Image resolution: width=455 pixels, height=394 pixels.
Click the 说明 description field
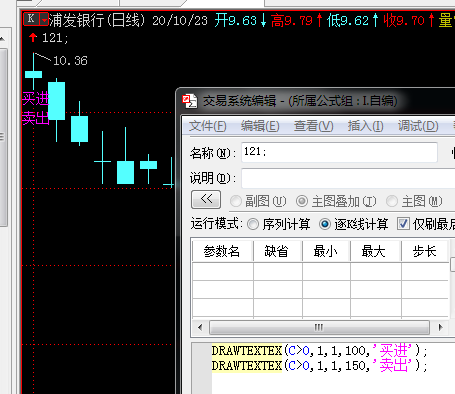pos(348,178)
